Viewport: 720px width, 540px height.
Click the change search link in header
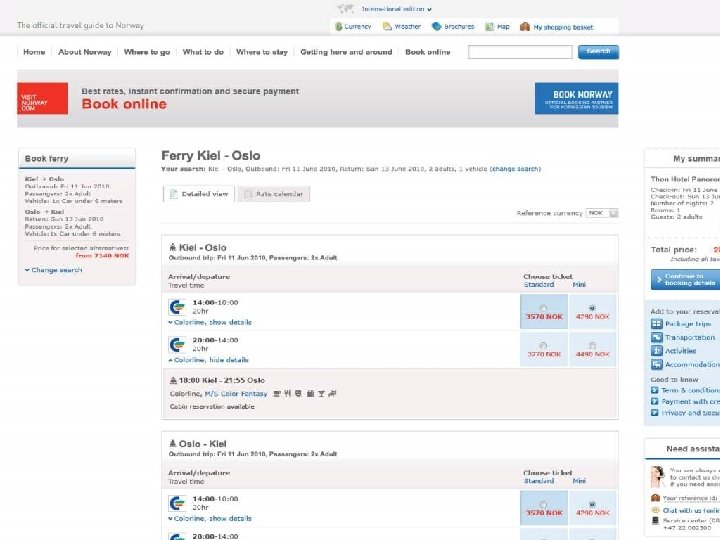tap(515, 169)
